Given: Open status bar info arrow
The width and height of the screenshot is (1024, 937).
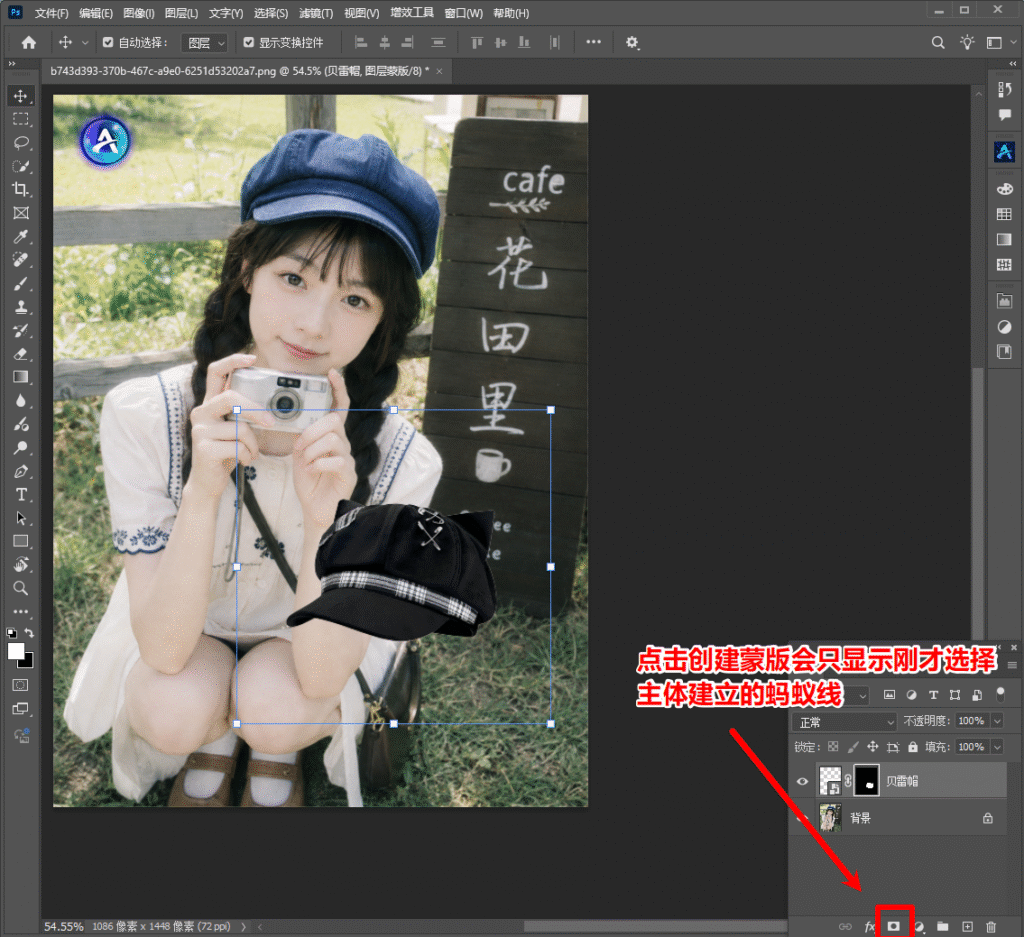Looking at the screenshot, I should pos(244,927).
